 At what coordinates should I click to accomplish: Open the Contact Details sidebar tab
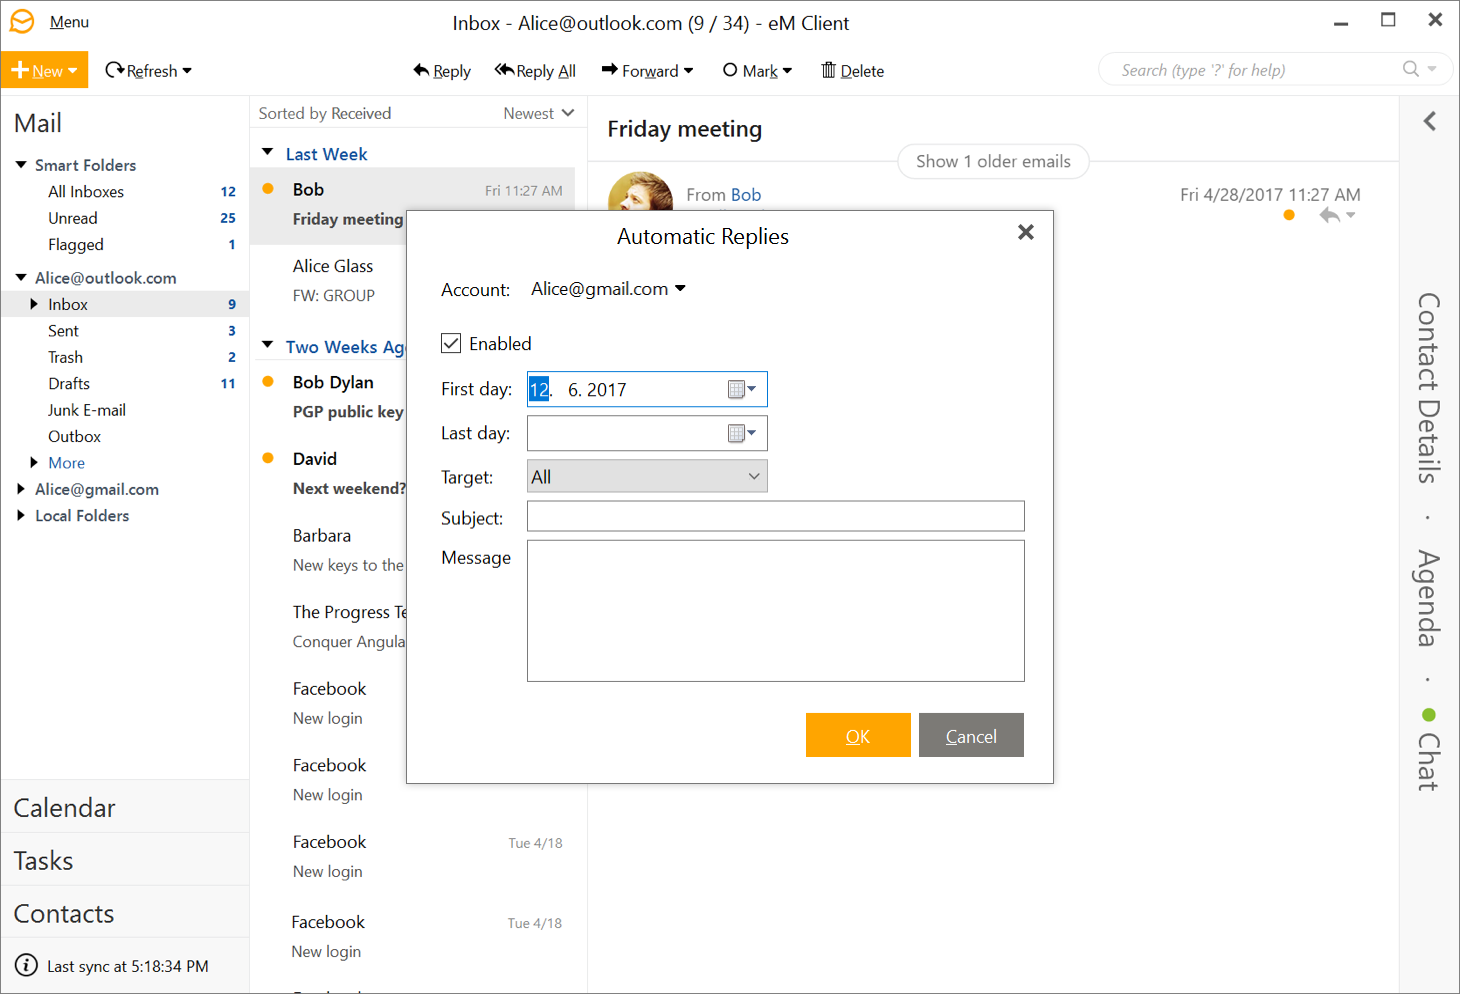pos(1429,388)
